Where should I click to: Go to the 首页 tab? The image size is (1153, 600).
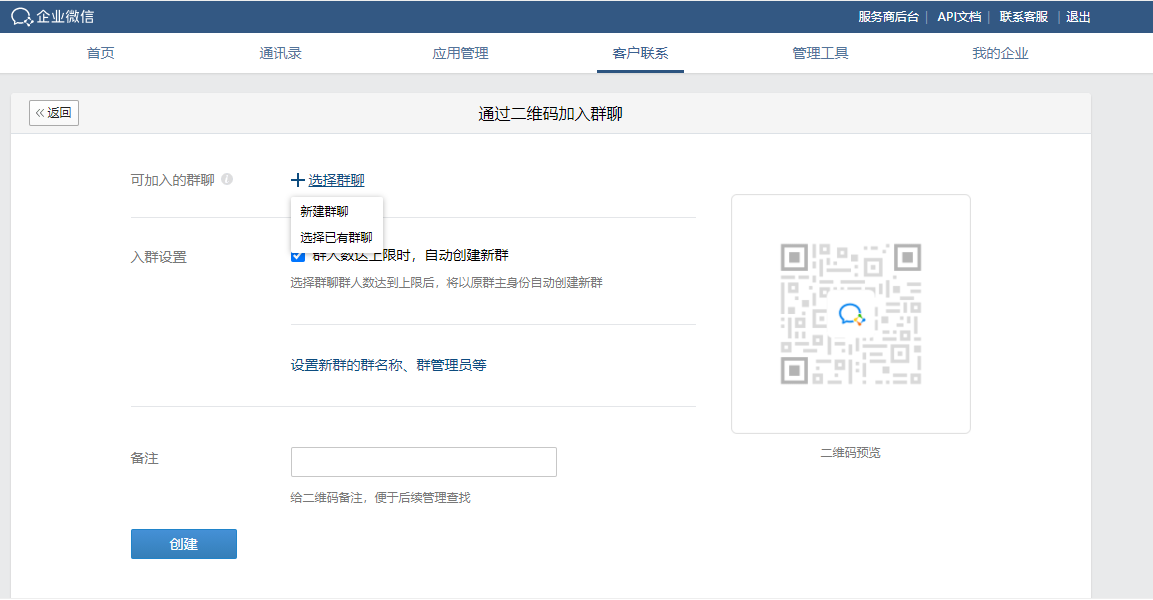point(101,53)
